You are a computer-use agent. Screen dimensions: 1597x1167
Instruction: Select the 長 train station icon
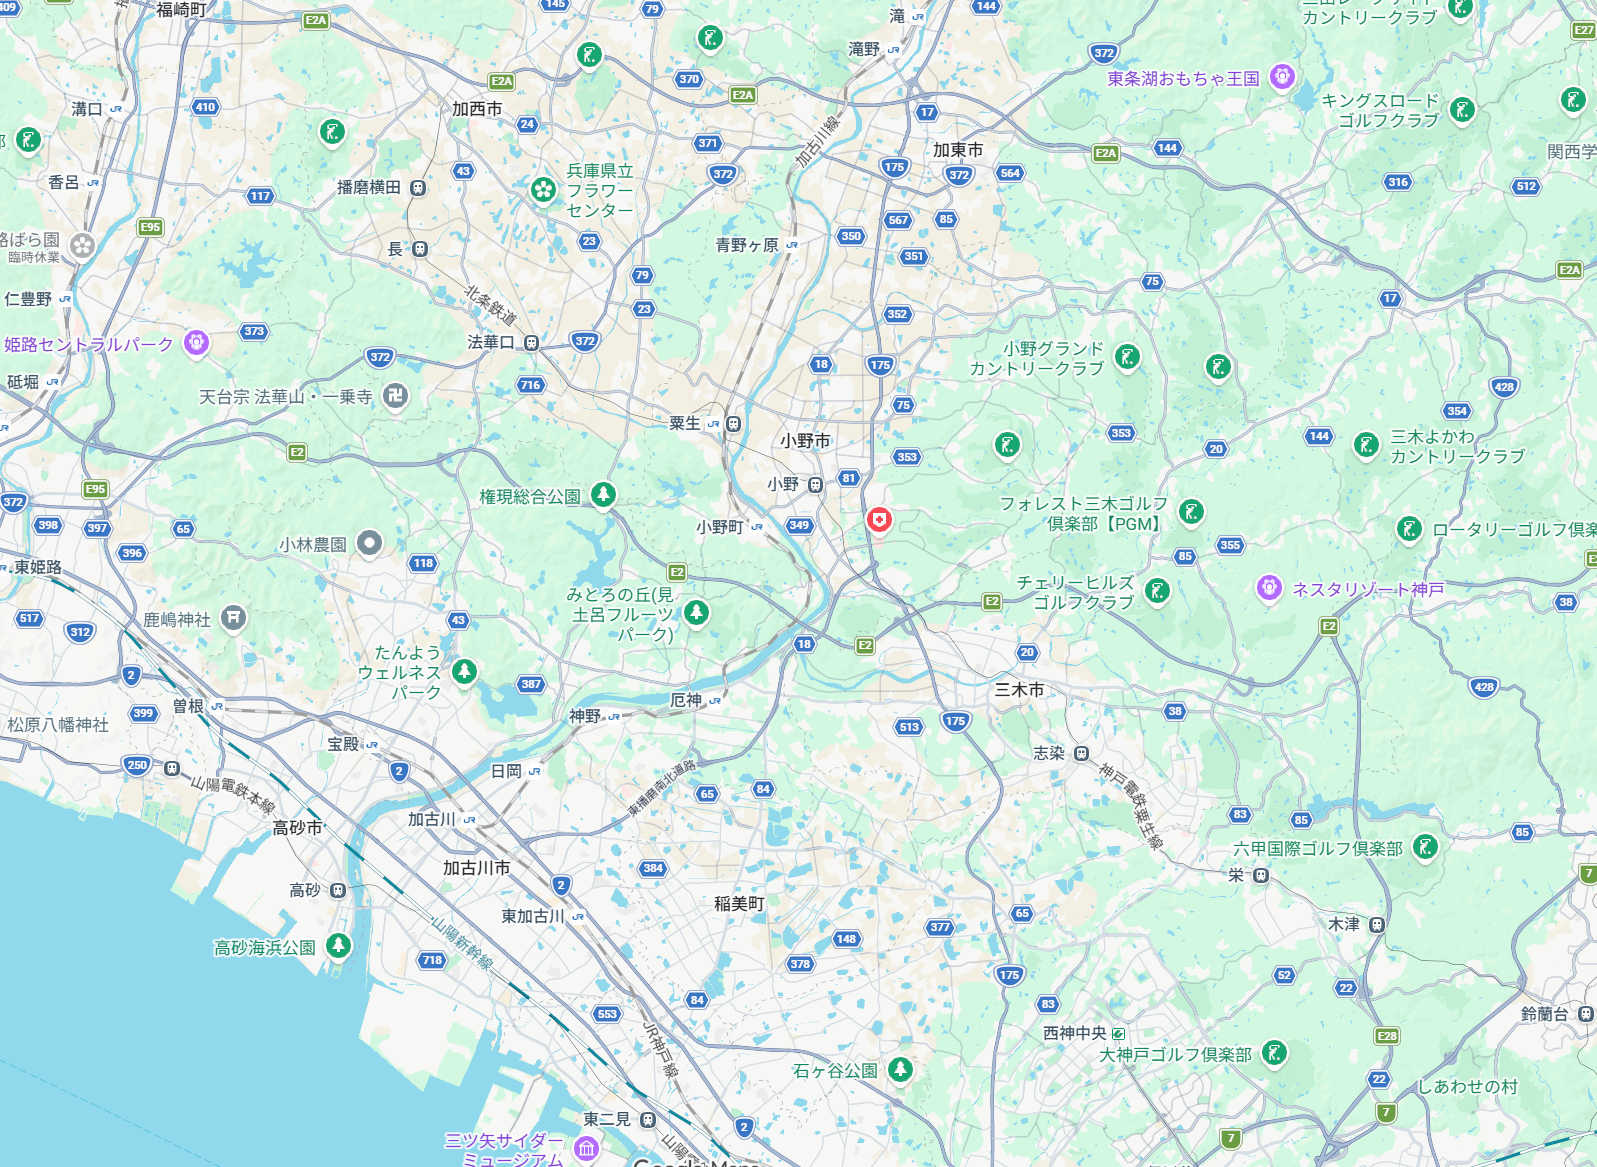tap(420, 249)
